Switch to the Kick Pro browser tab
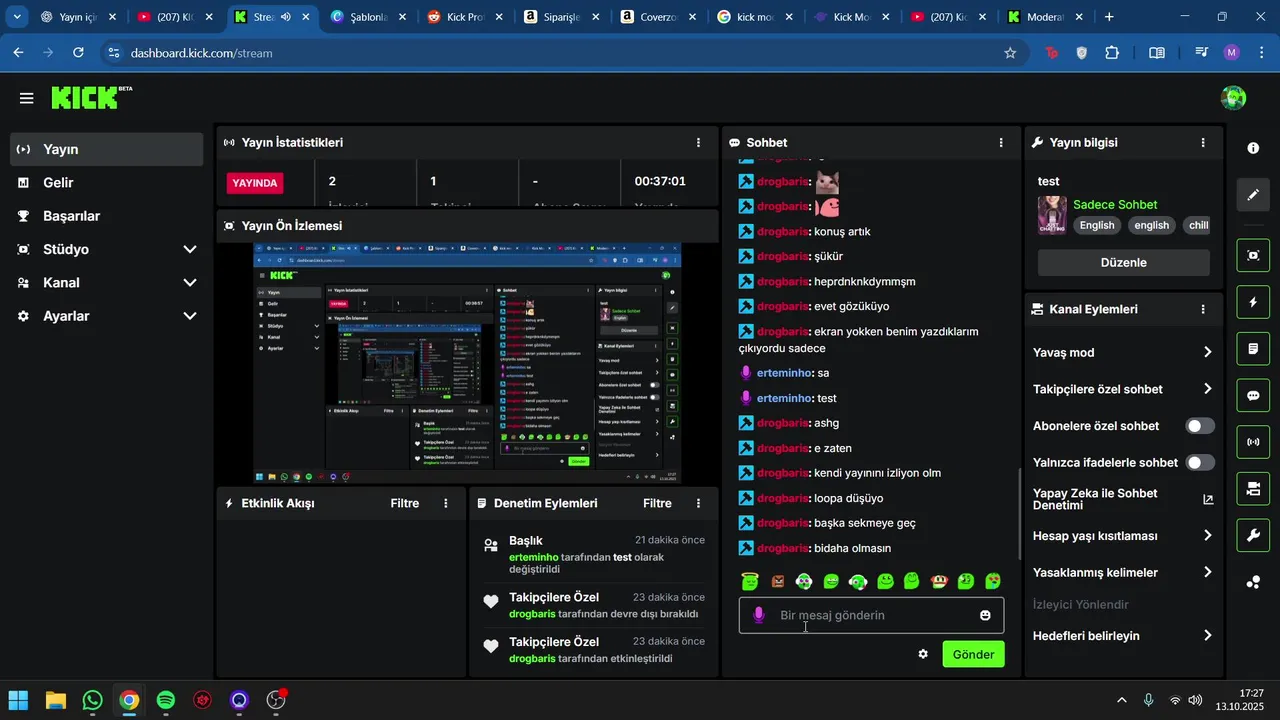1280x720 pixels. 464,17
